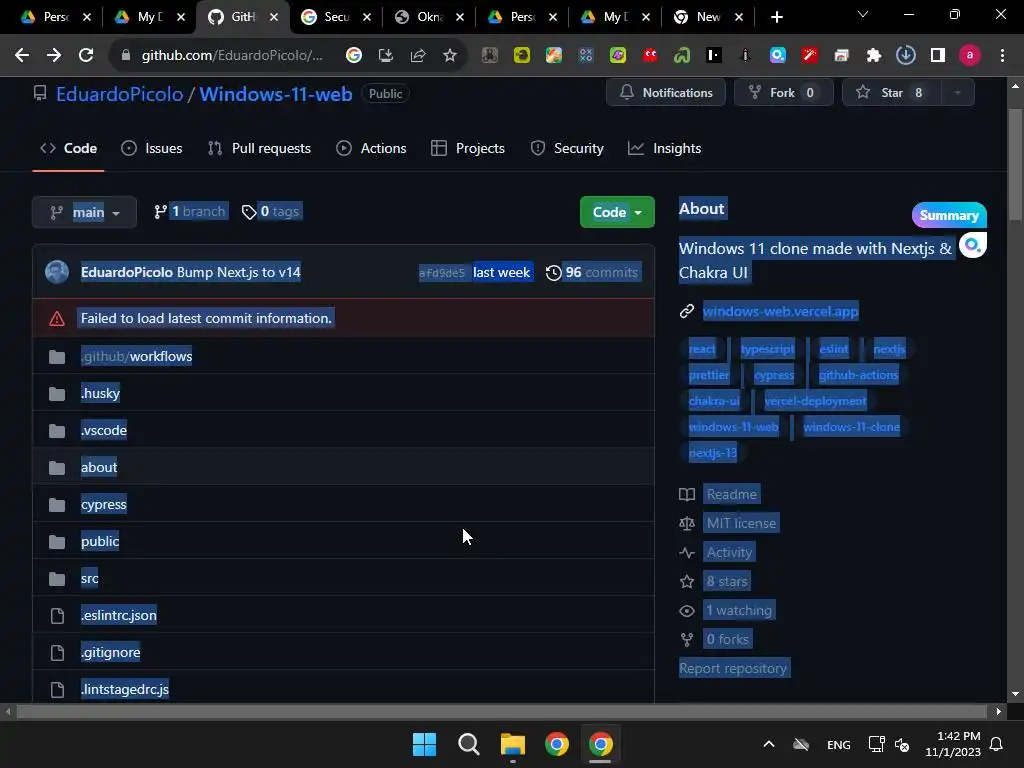Image resolution: width=1024 pixels, height=768 pixels.
Task: Expand the green Code dropdown button
Action: click(x=617, y=212)
